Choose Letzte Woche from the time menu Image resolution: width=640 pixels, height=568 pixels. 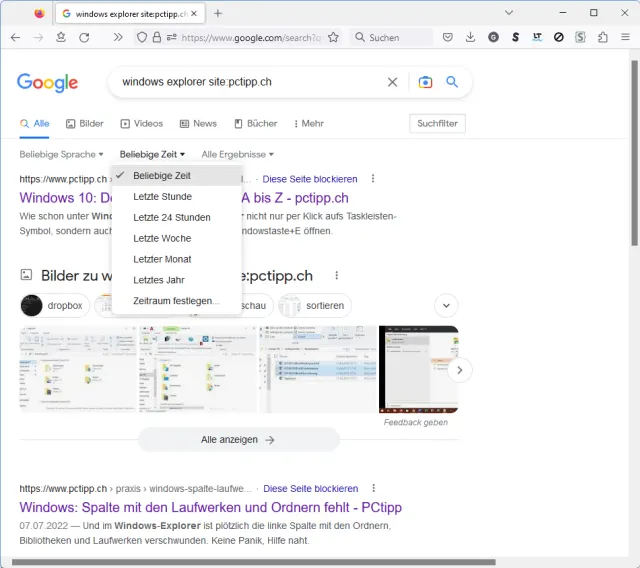tap(177, 238)
